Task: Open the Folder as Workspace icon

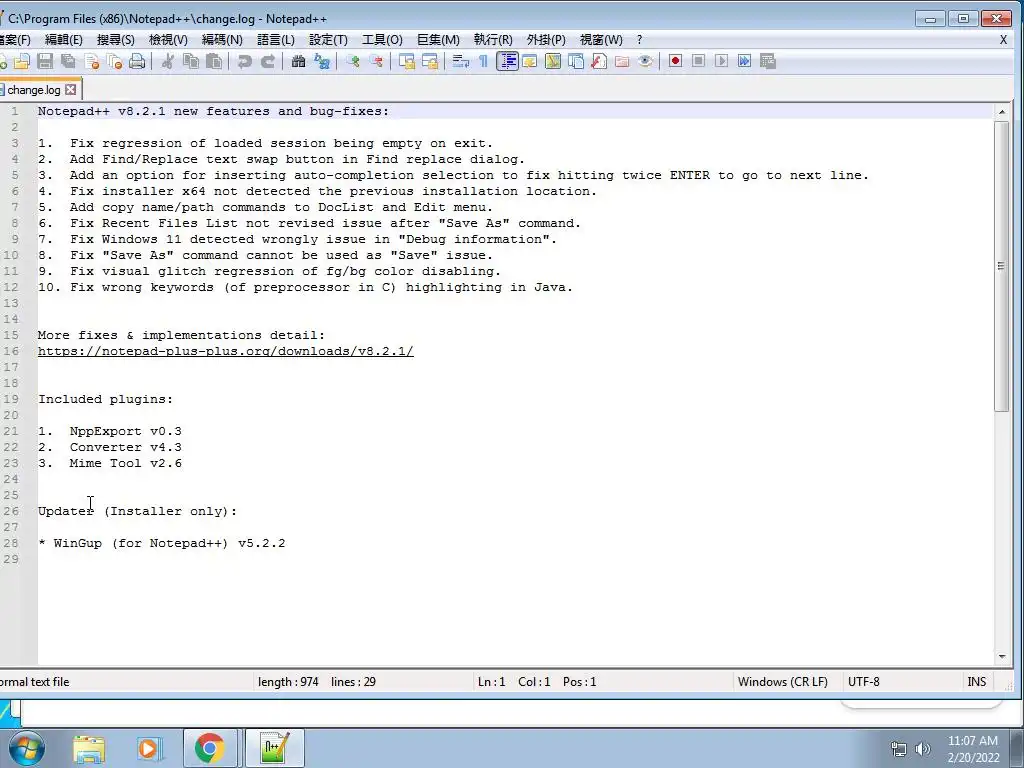Action: pos(622,61)
